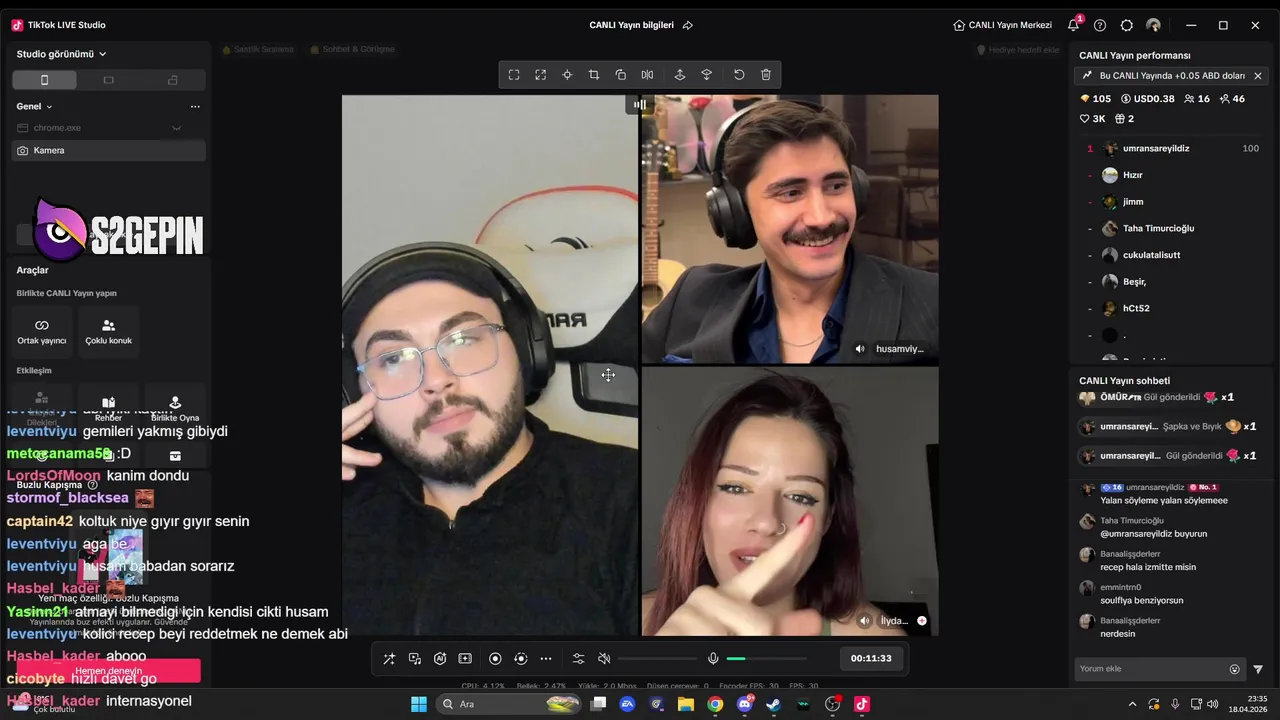Toggle the microphone mute icon
Image resolution: width=1280 pixels, height=720 pixels.
[713, 658]
